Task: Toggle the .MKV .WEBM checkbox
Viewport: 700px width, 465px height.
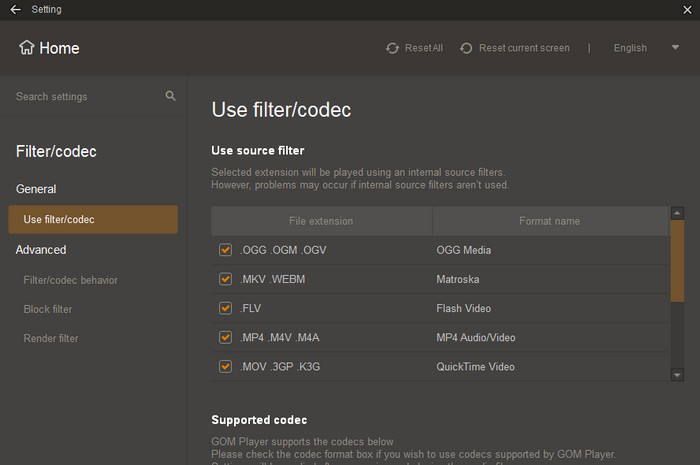Action: click(225, 279)
